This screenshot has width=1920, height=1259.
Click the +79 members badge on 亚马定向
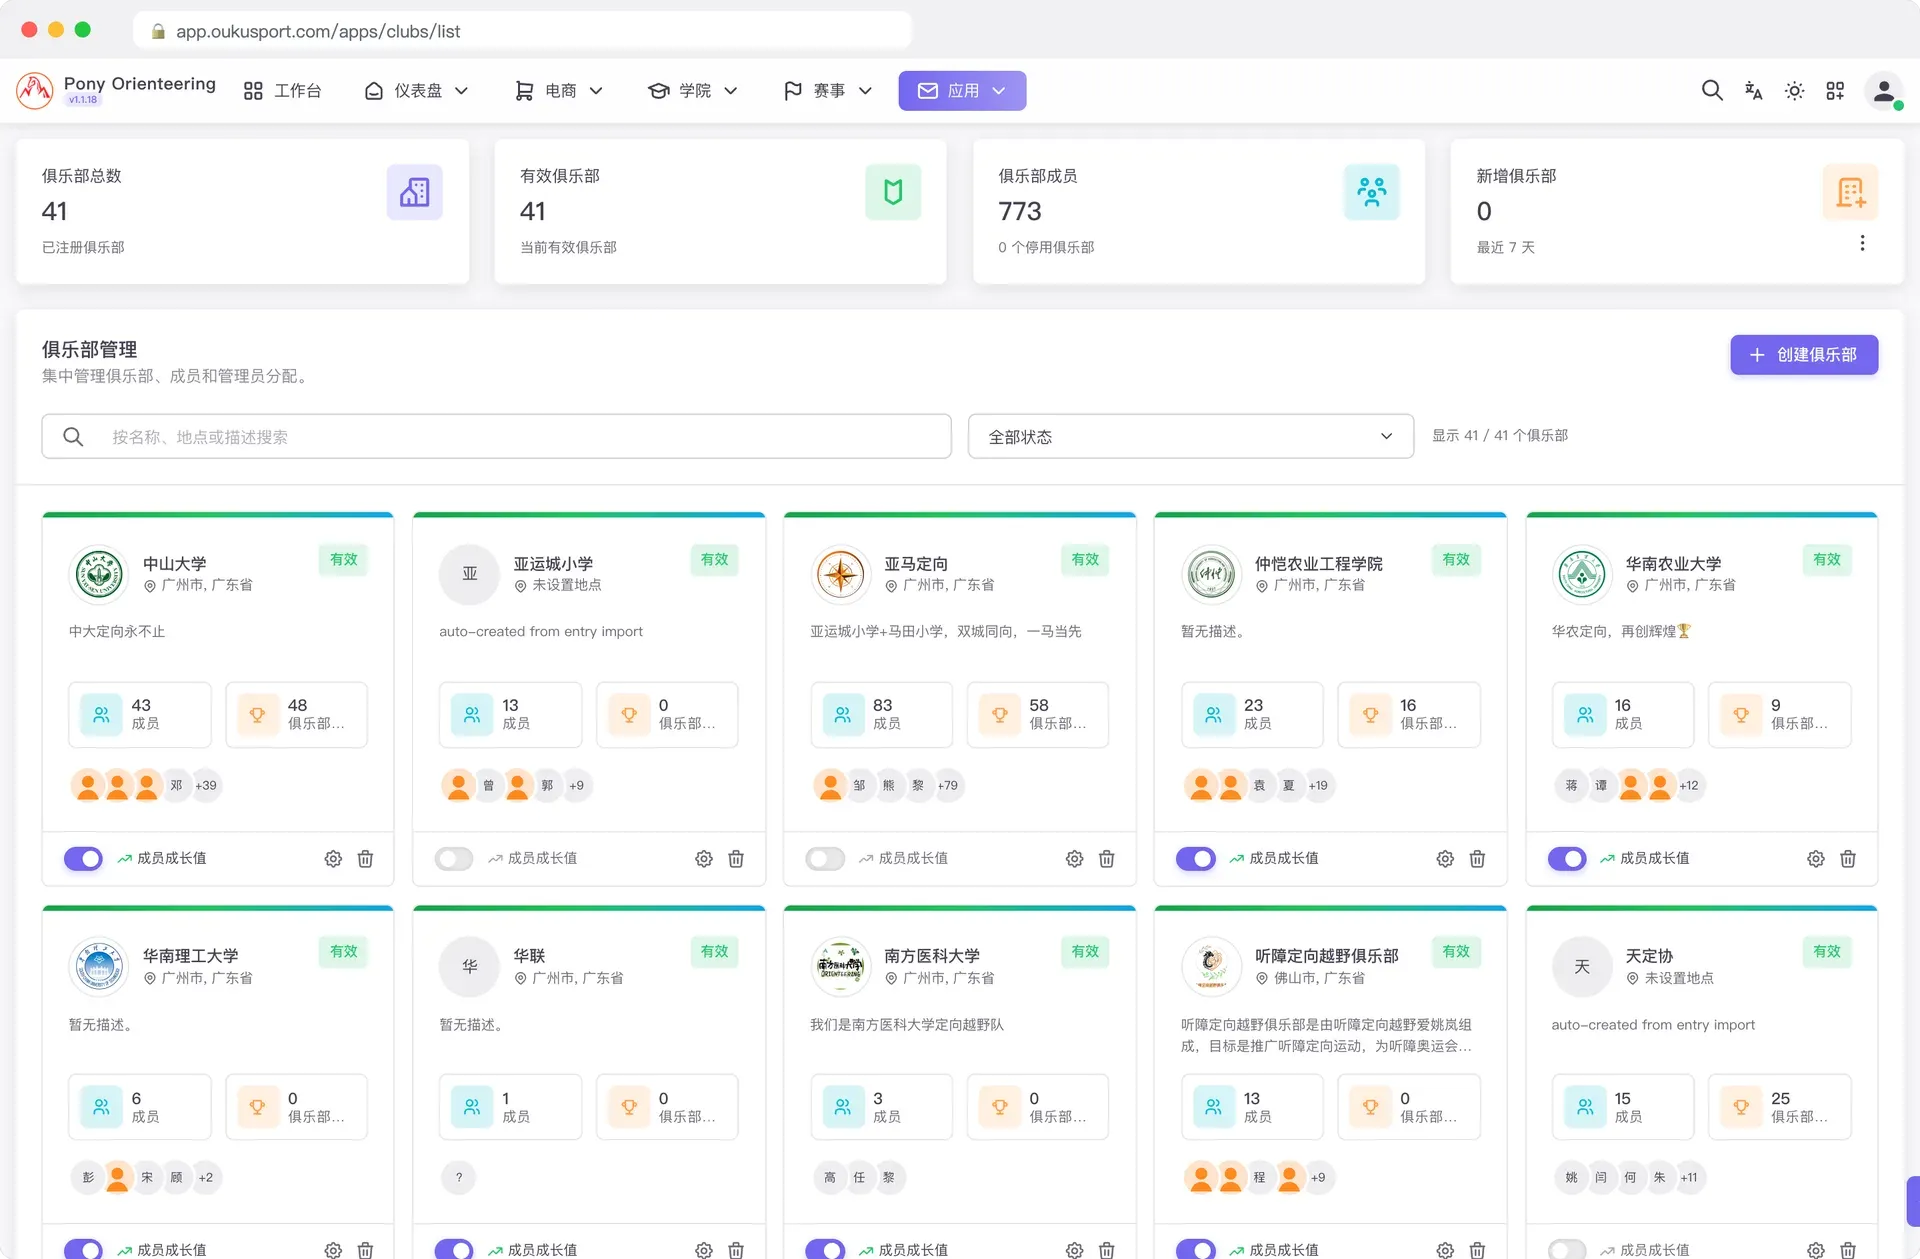(947, 785)
